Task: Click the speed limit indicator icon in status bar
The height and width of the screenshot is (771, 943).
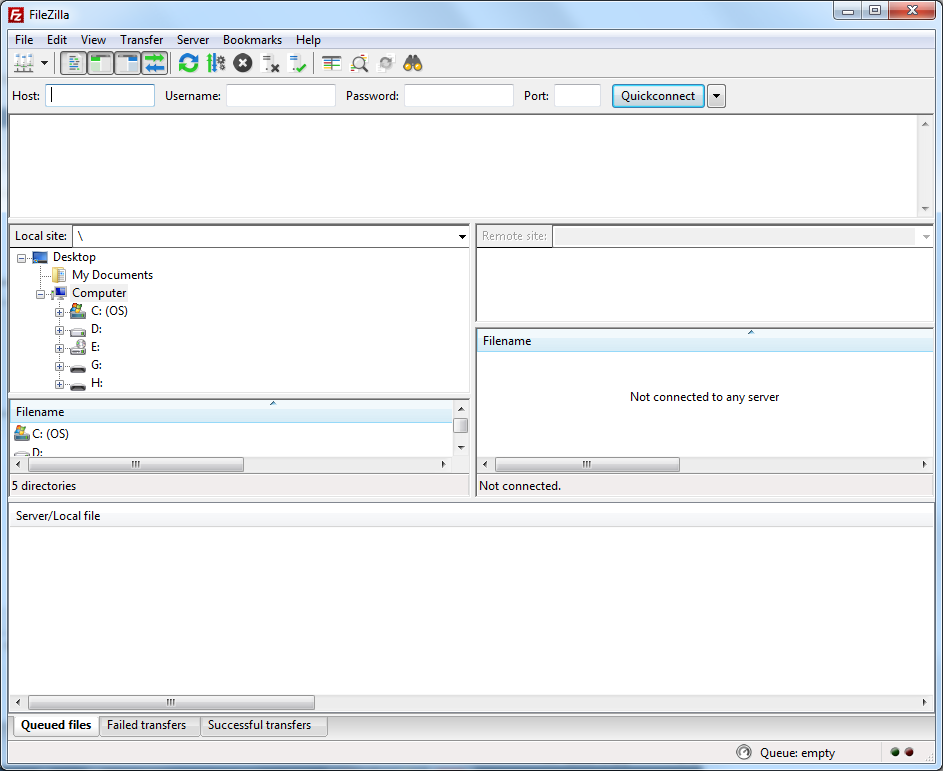Action: coord(744,752)
